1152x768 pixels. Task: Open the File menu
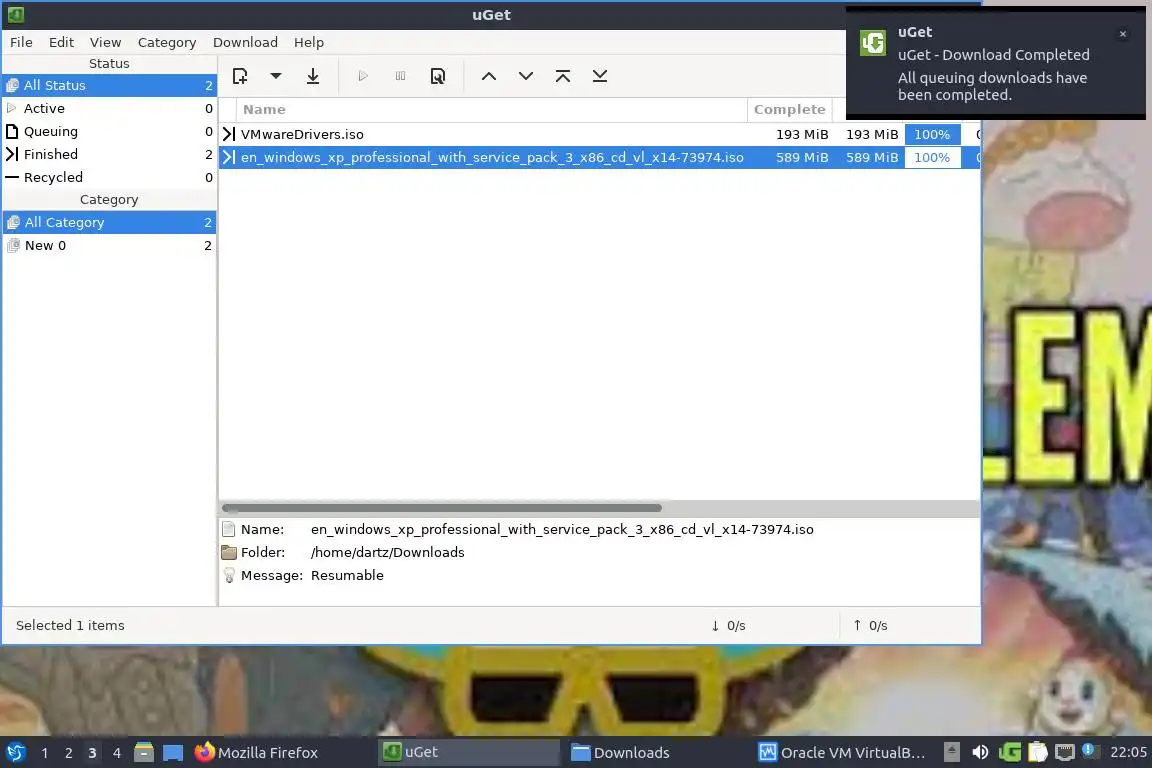click(x=21, y=42)
